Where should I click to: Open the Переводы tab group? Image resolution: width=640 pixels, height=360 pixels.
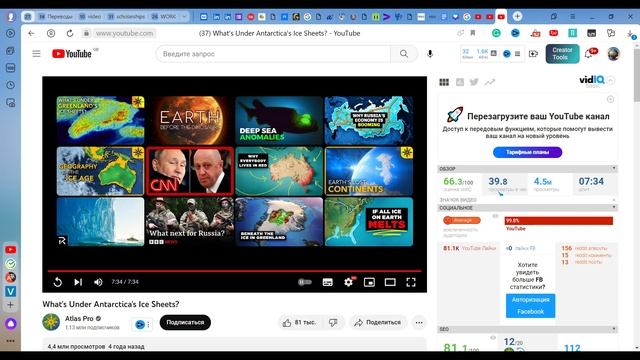tap(56, 16)
